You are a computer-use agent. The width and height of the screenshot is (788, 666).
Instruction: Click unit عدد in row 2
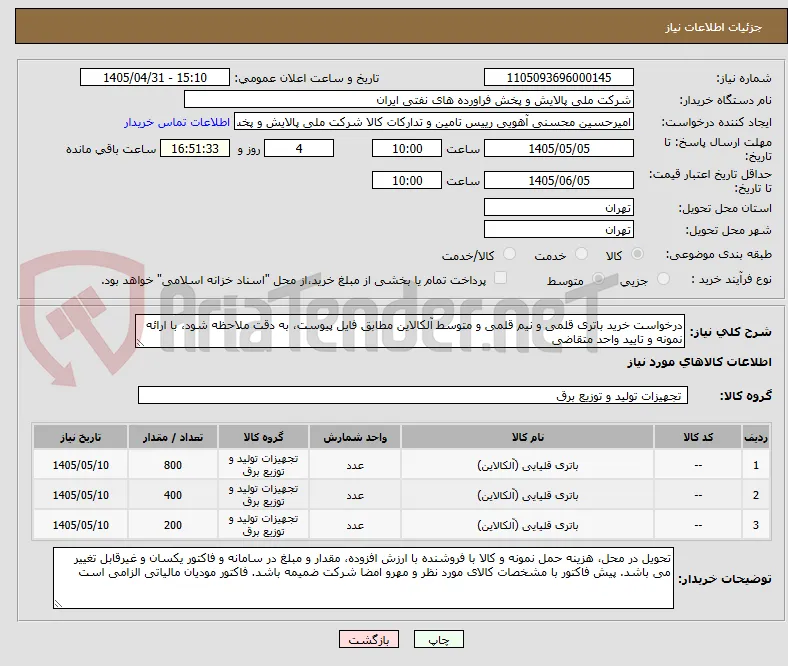point(355,496)
